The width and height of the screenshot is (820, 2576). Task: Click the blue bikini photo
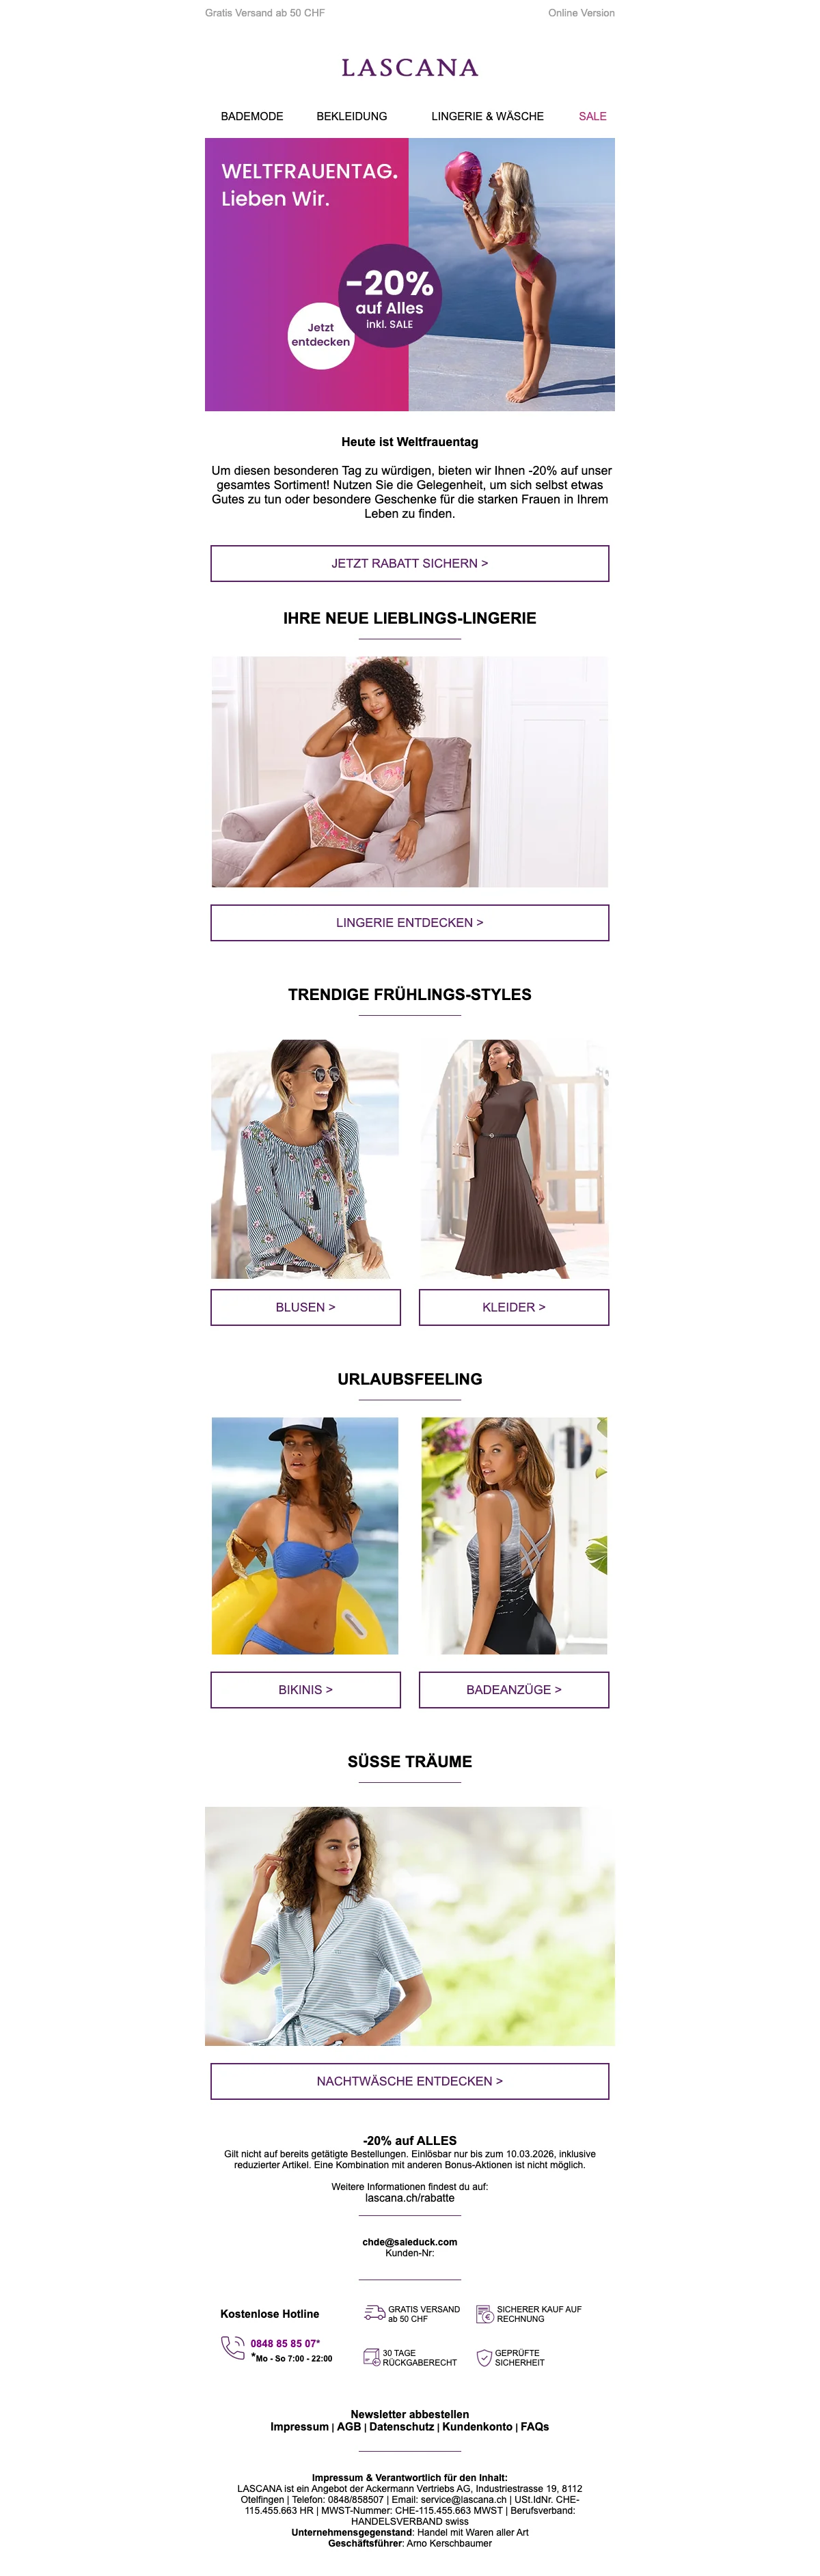click(305, 1535)
